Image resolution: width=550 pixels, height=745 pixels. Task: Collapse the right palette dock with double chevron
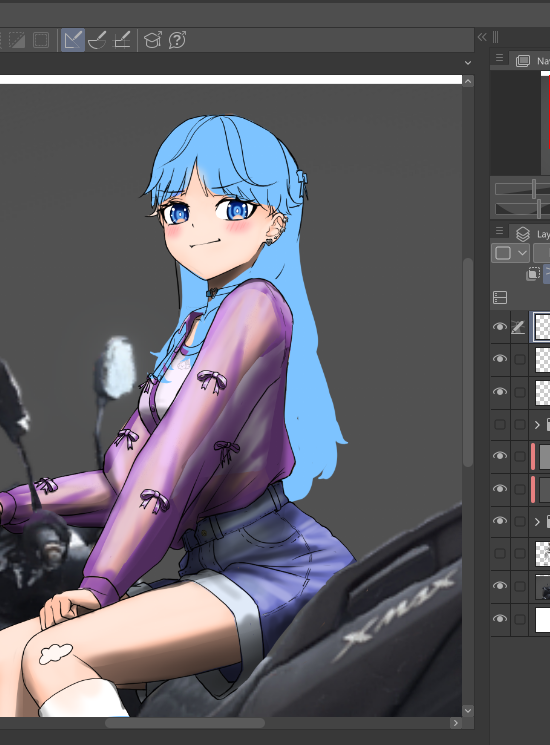[482, 37]
